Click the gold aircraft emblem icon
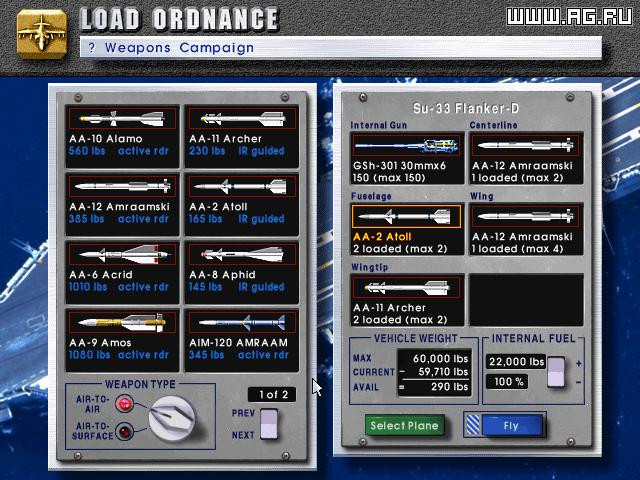The width and height of the screenshot is (640, 480). (x=41, y=34)
